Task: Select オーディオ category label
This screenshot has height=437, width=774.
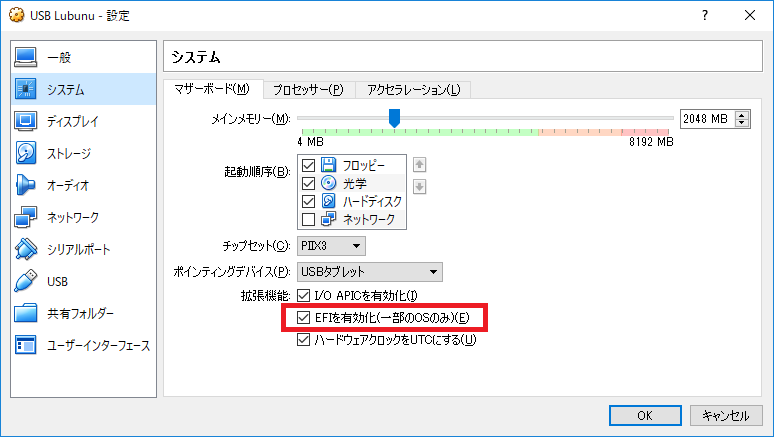Action: (x=68, y=186)
